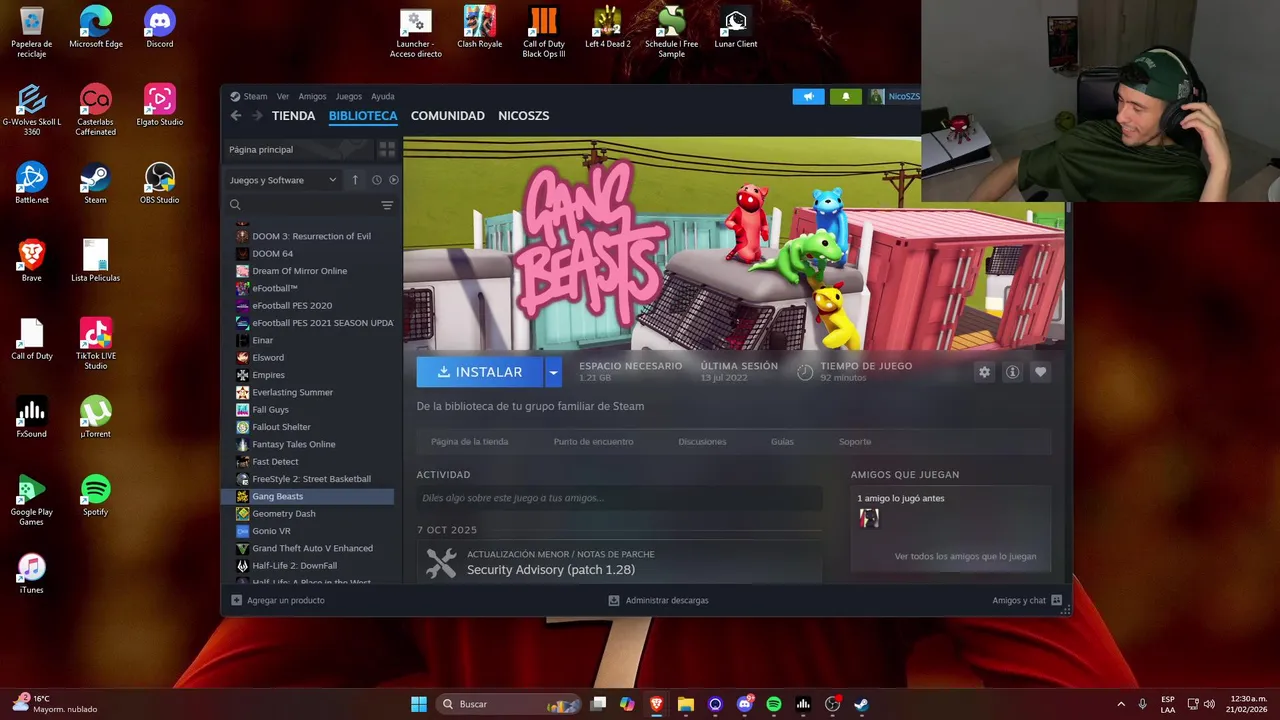1280x720 pixels.
Task: Show recent games via clock icon
Action: 376,180
